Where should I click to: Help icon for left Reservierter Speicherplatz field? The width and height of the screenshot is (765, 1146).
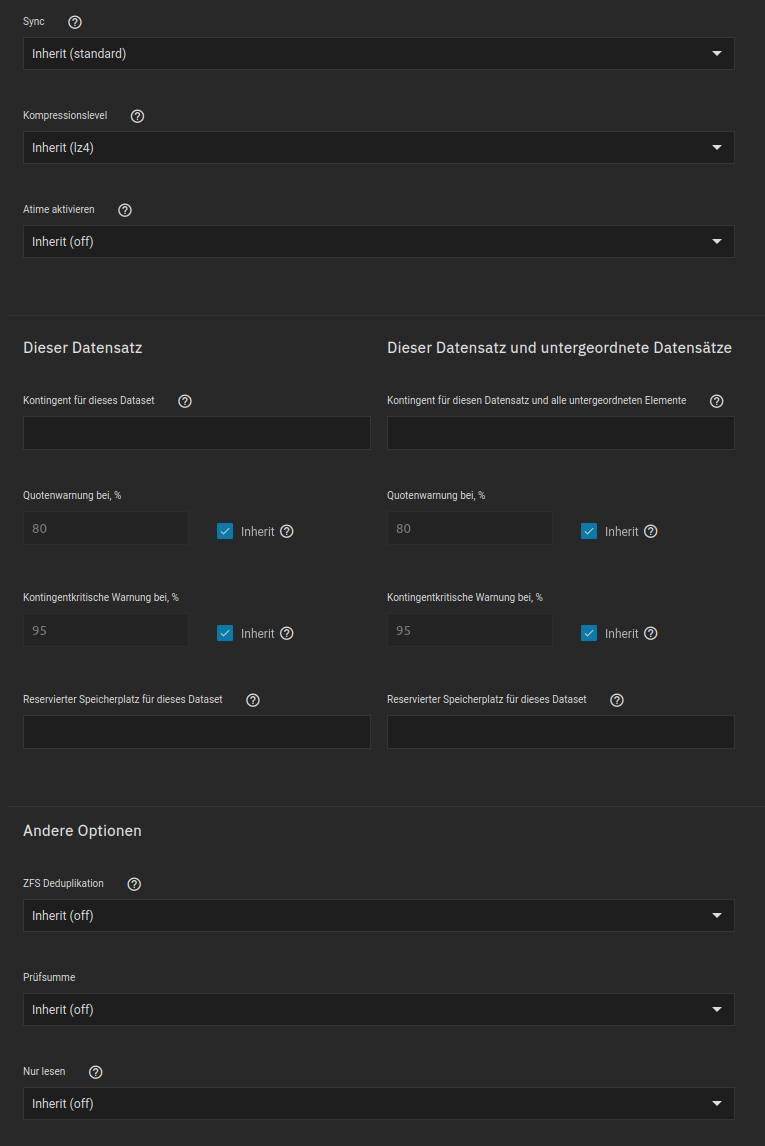point(253,700)
